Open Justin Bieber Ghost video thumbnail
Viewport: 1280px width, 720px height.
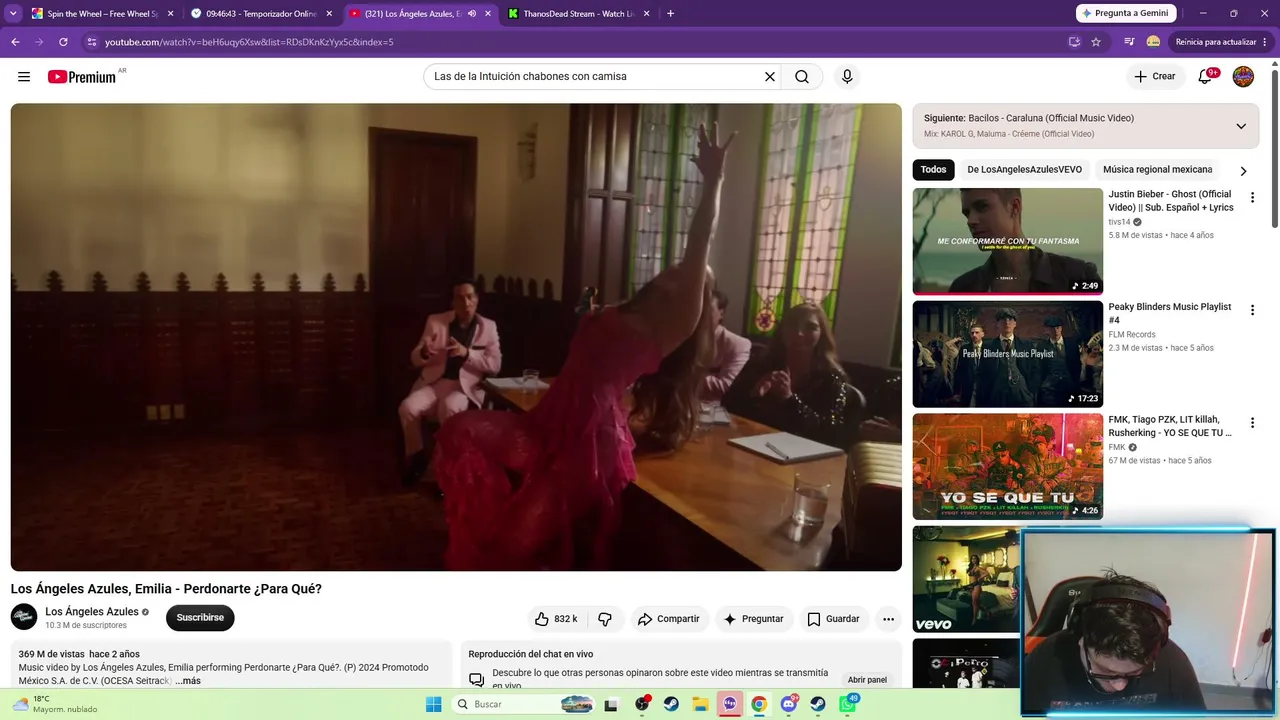point(1007,241)
